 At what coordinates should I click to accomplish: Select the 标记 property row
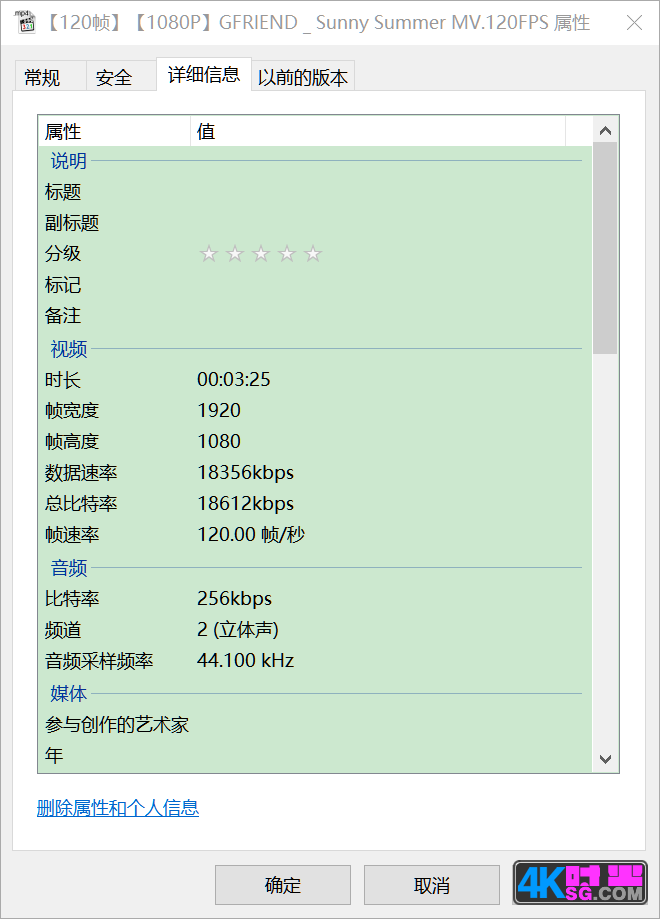315,285
